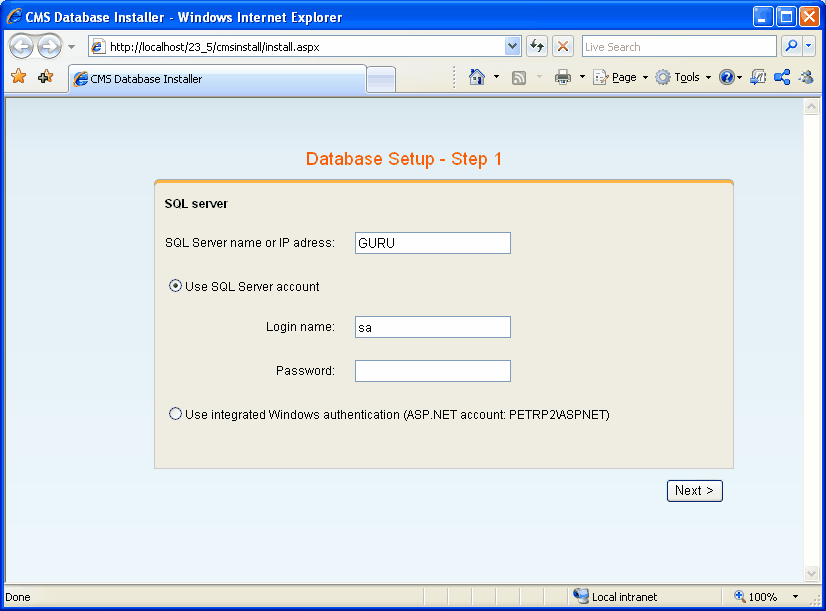Open the Page menu
This screenshot has height=611, width=826.
click(620, 77)
